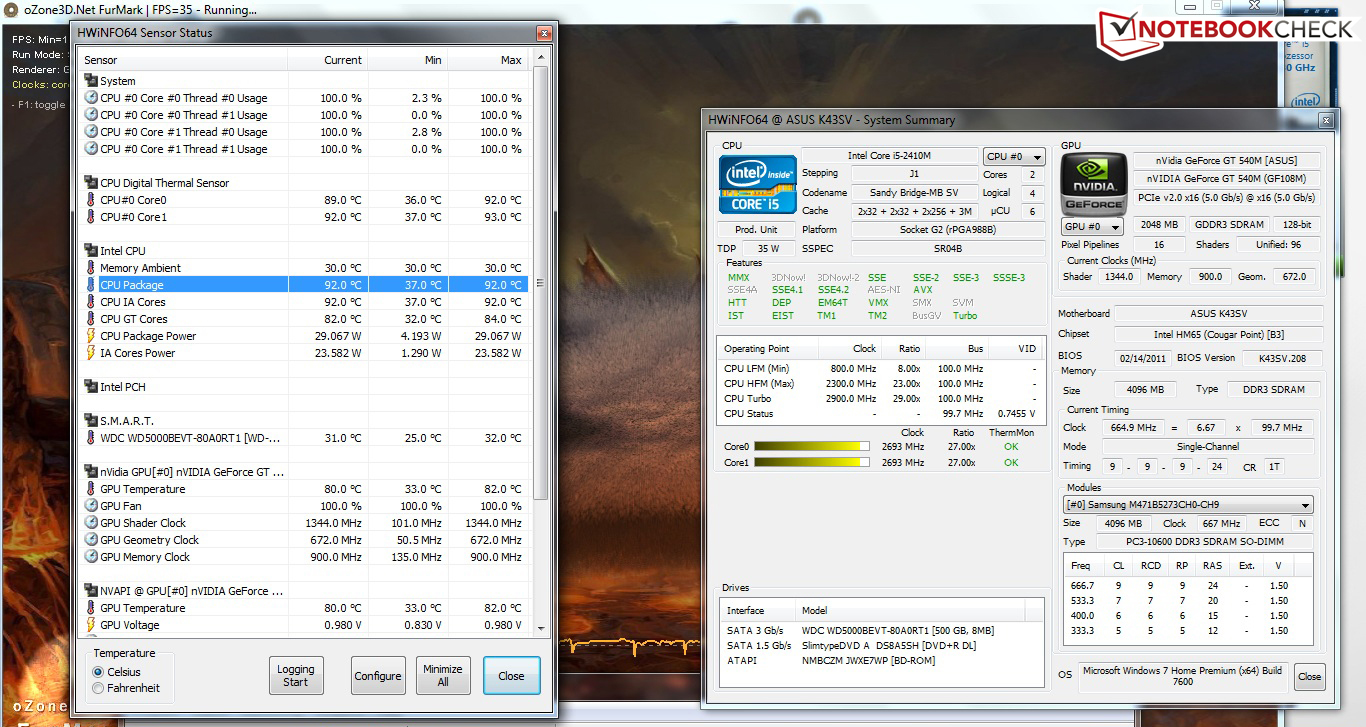
Task: Click the Prod. Unit button
Action: coord(757,230)
